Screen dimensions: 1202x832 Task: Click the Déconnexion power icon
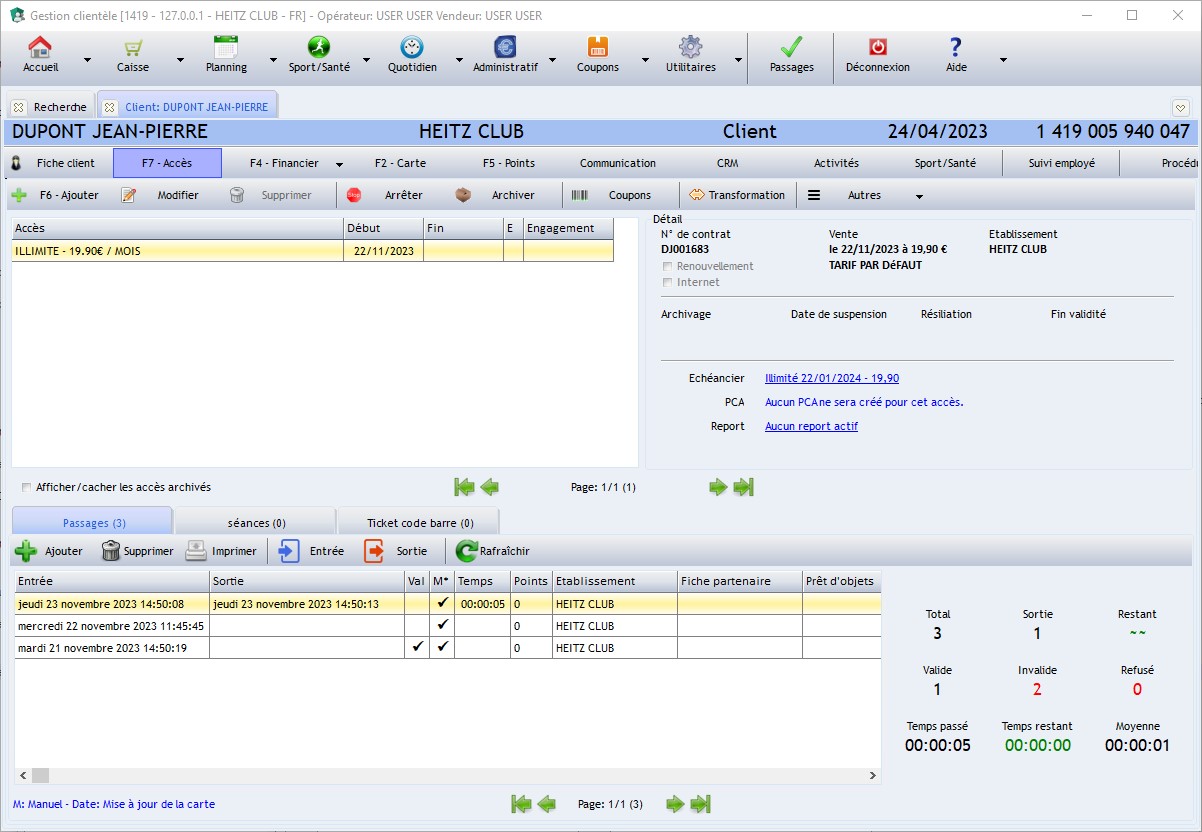877,47
